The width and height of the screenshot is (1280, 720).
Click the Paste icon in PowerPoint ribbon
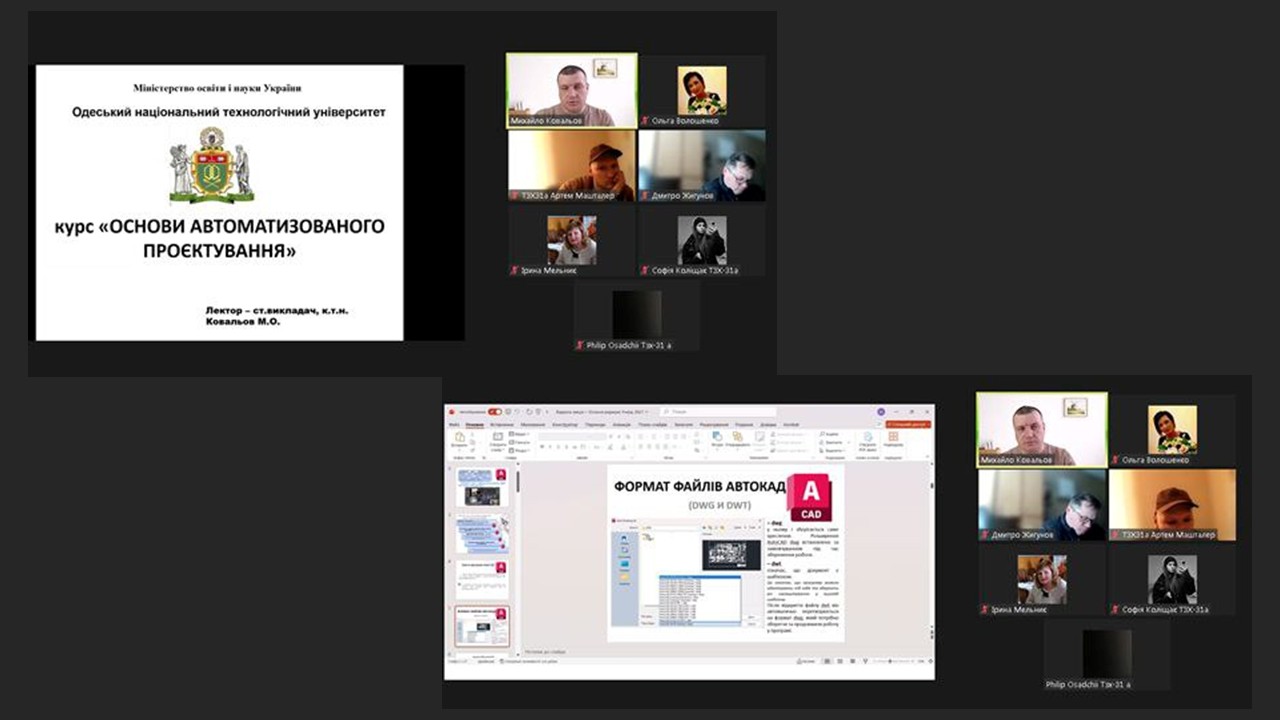[460, 438]
